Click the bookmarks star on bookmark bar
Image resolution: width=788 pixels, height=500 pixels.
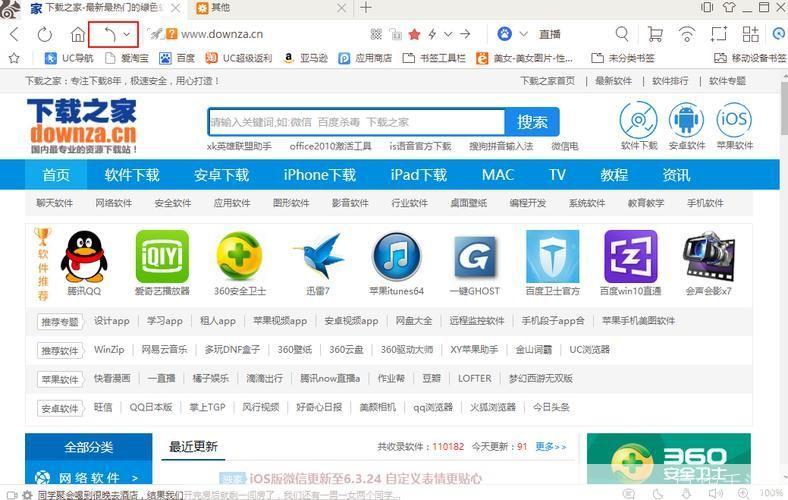[14, 58]
